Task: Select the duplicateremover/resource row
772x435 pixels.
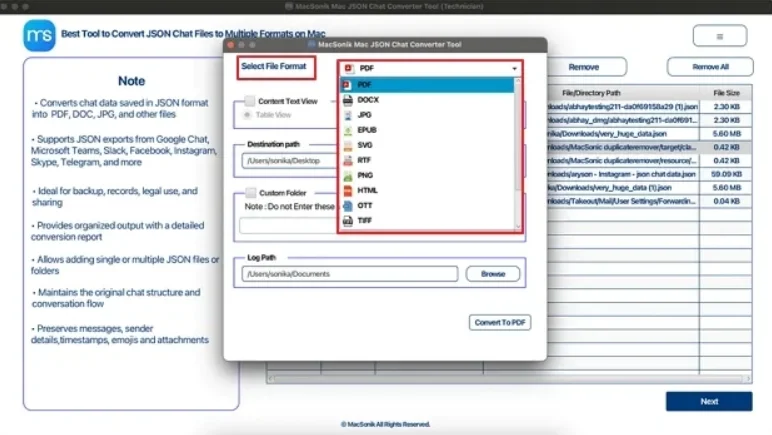Action: click(x=649, y=160)
